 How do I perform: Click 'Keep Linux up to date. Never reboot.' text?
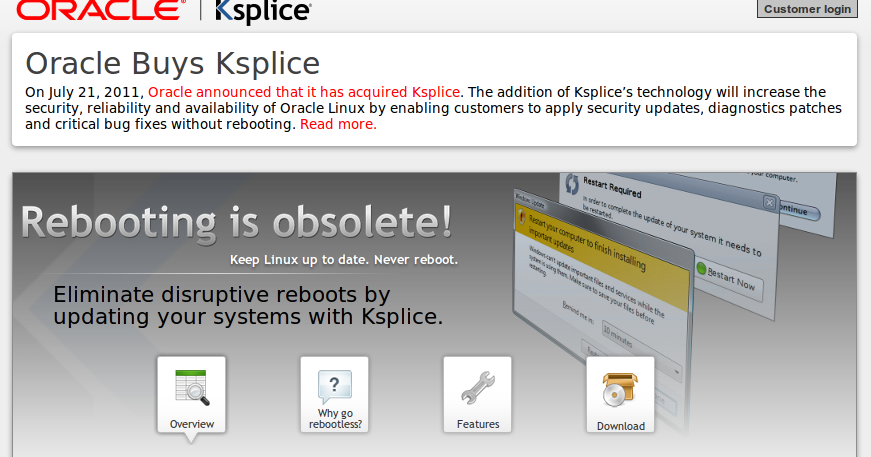click(x=344, y=260)
